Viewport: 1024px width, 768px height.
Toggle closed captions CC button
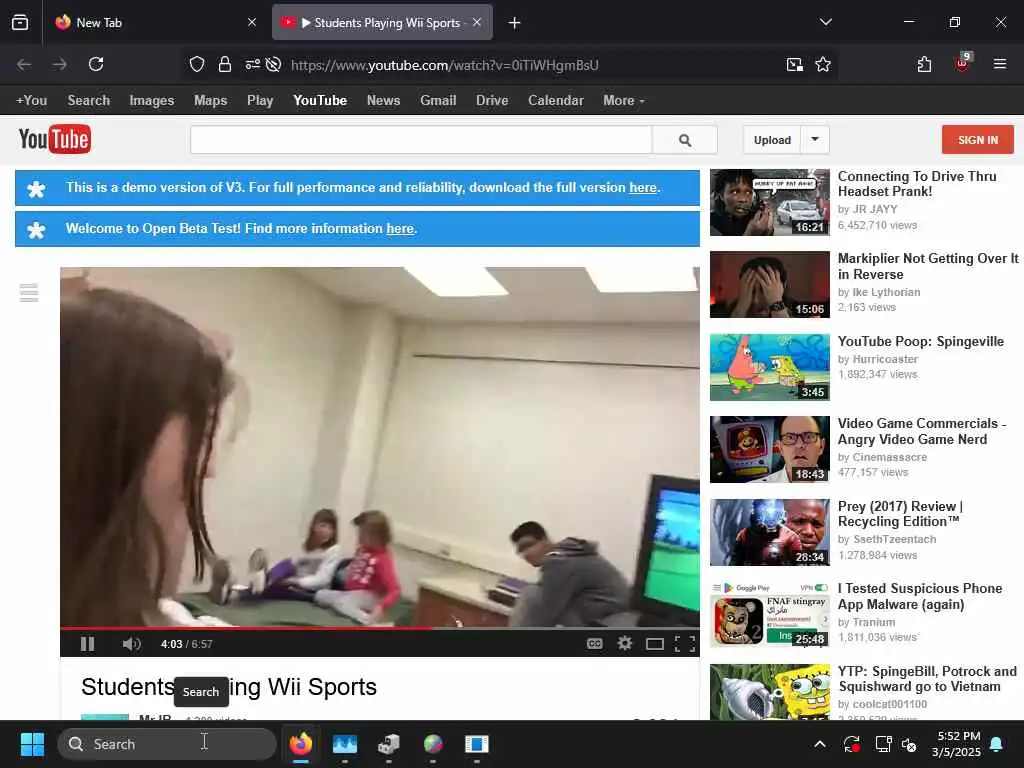[x=594, y=644]
